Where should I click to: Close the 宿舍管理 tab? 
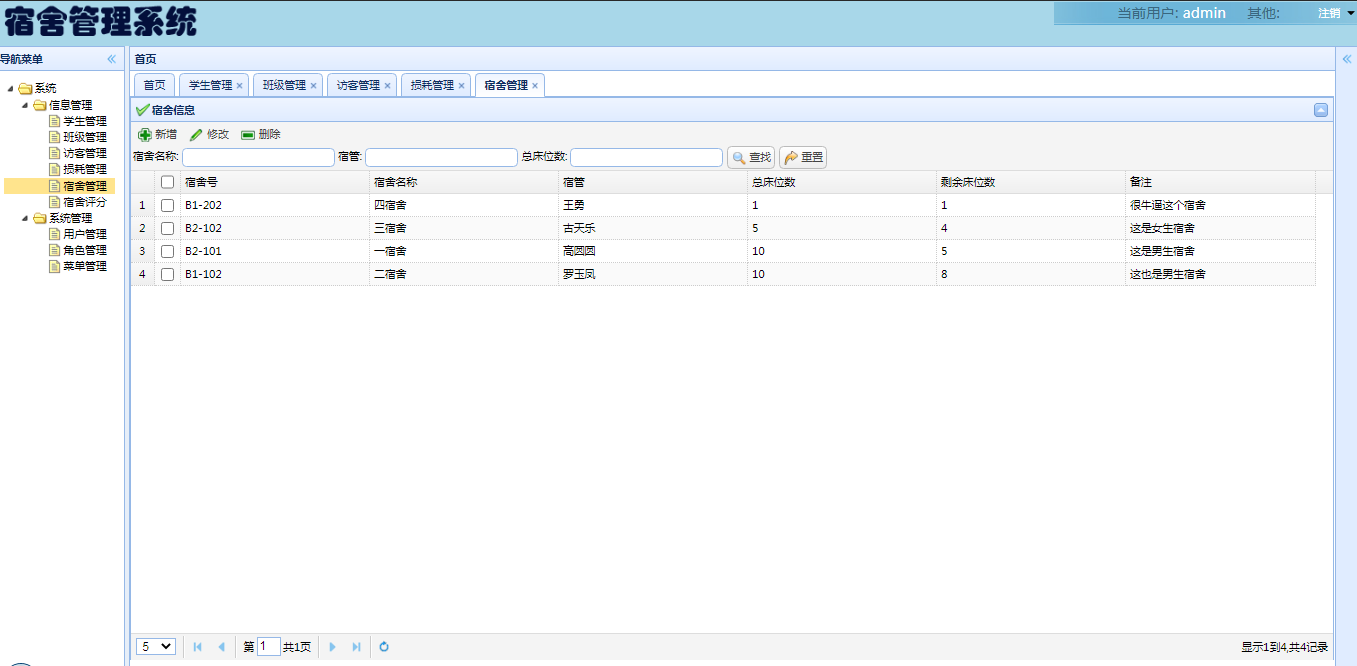point(535,86)
